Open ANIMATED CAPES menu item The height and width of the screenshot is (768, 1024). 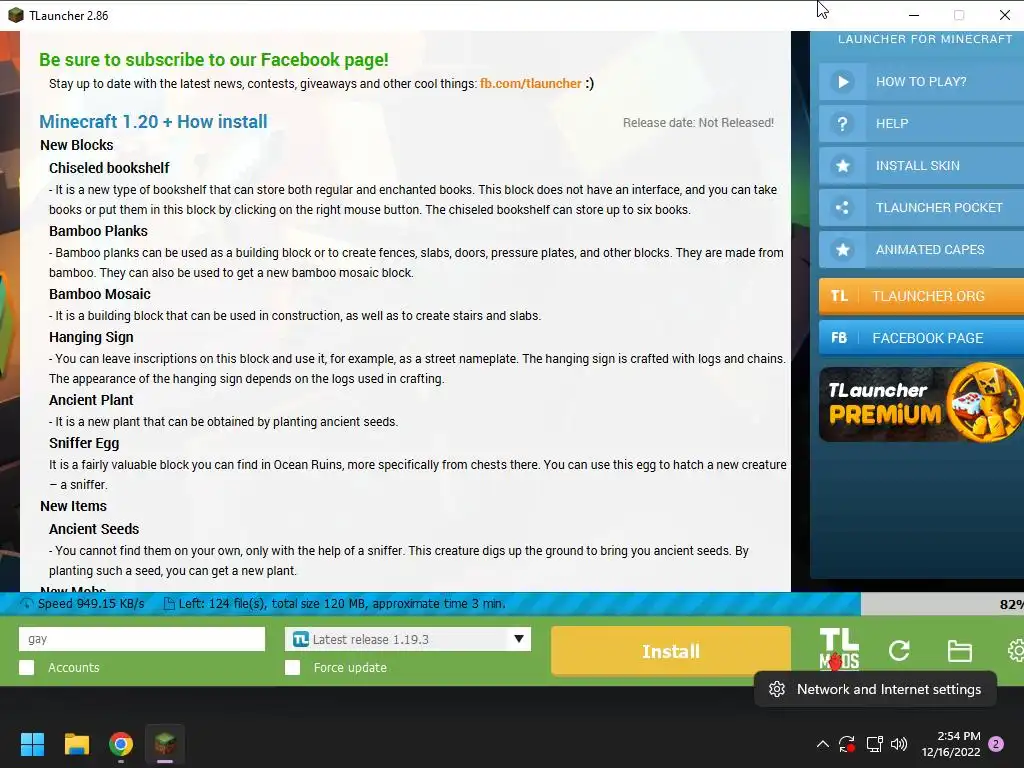921,249
